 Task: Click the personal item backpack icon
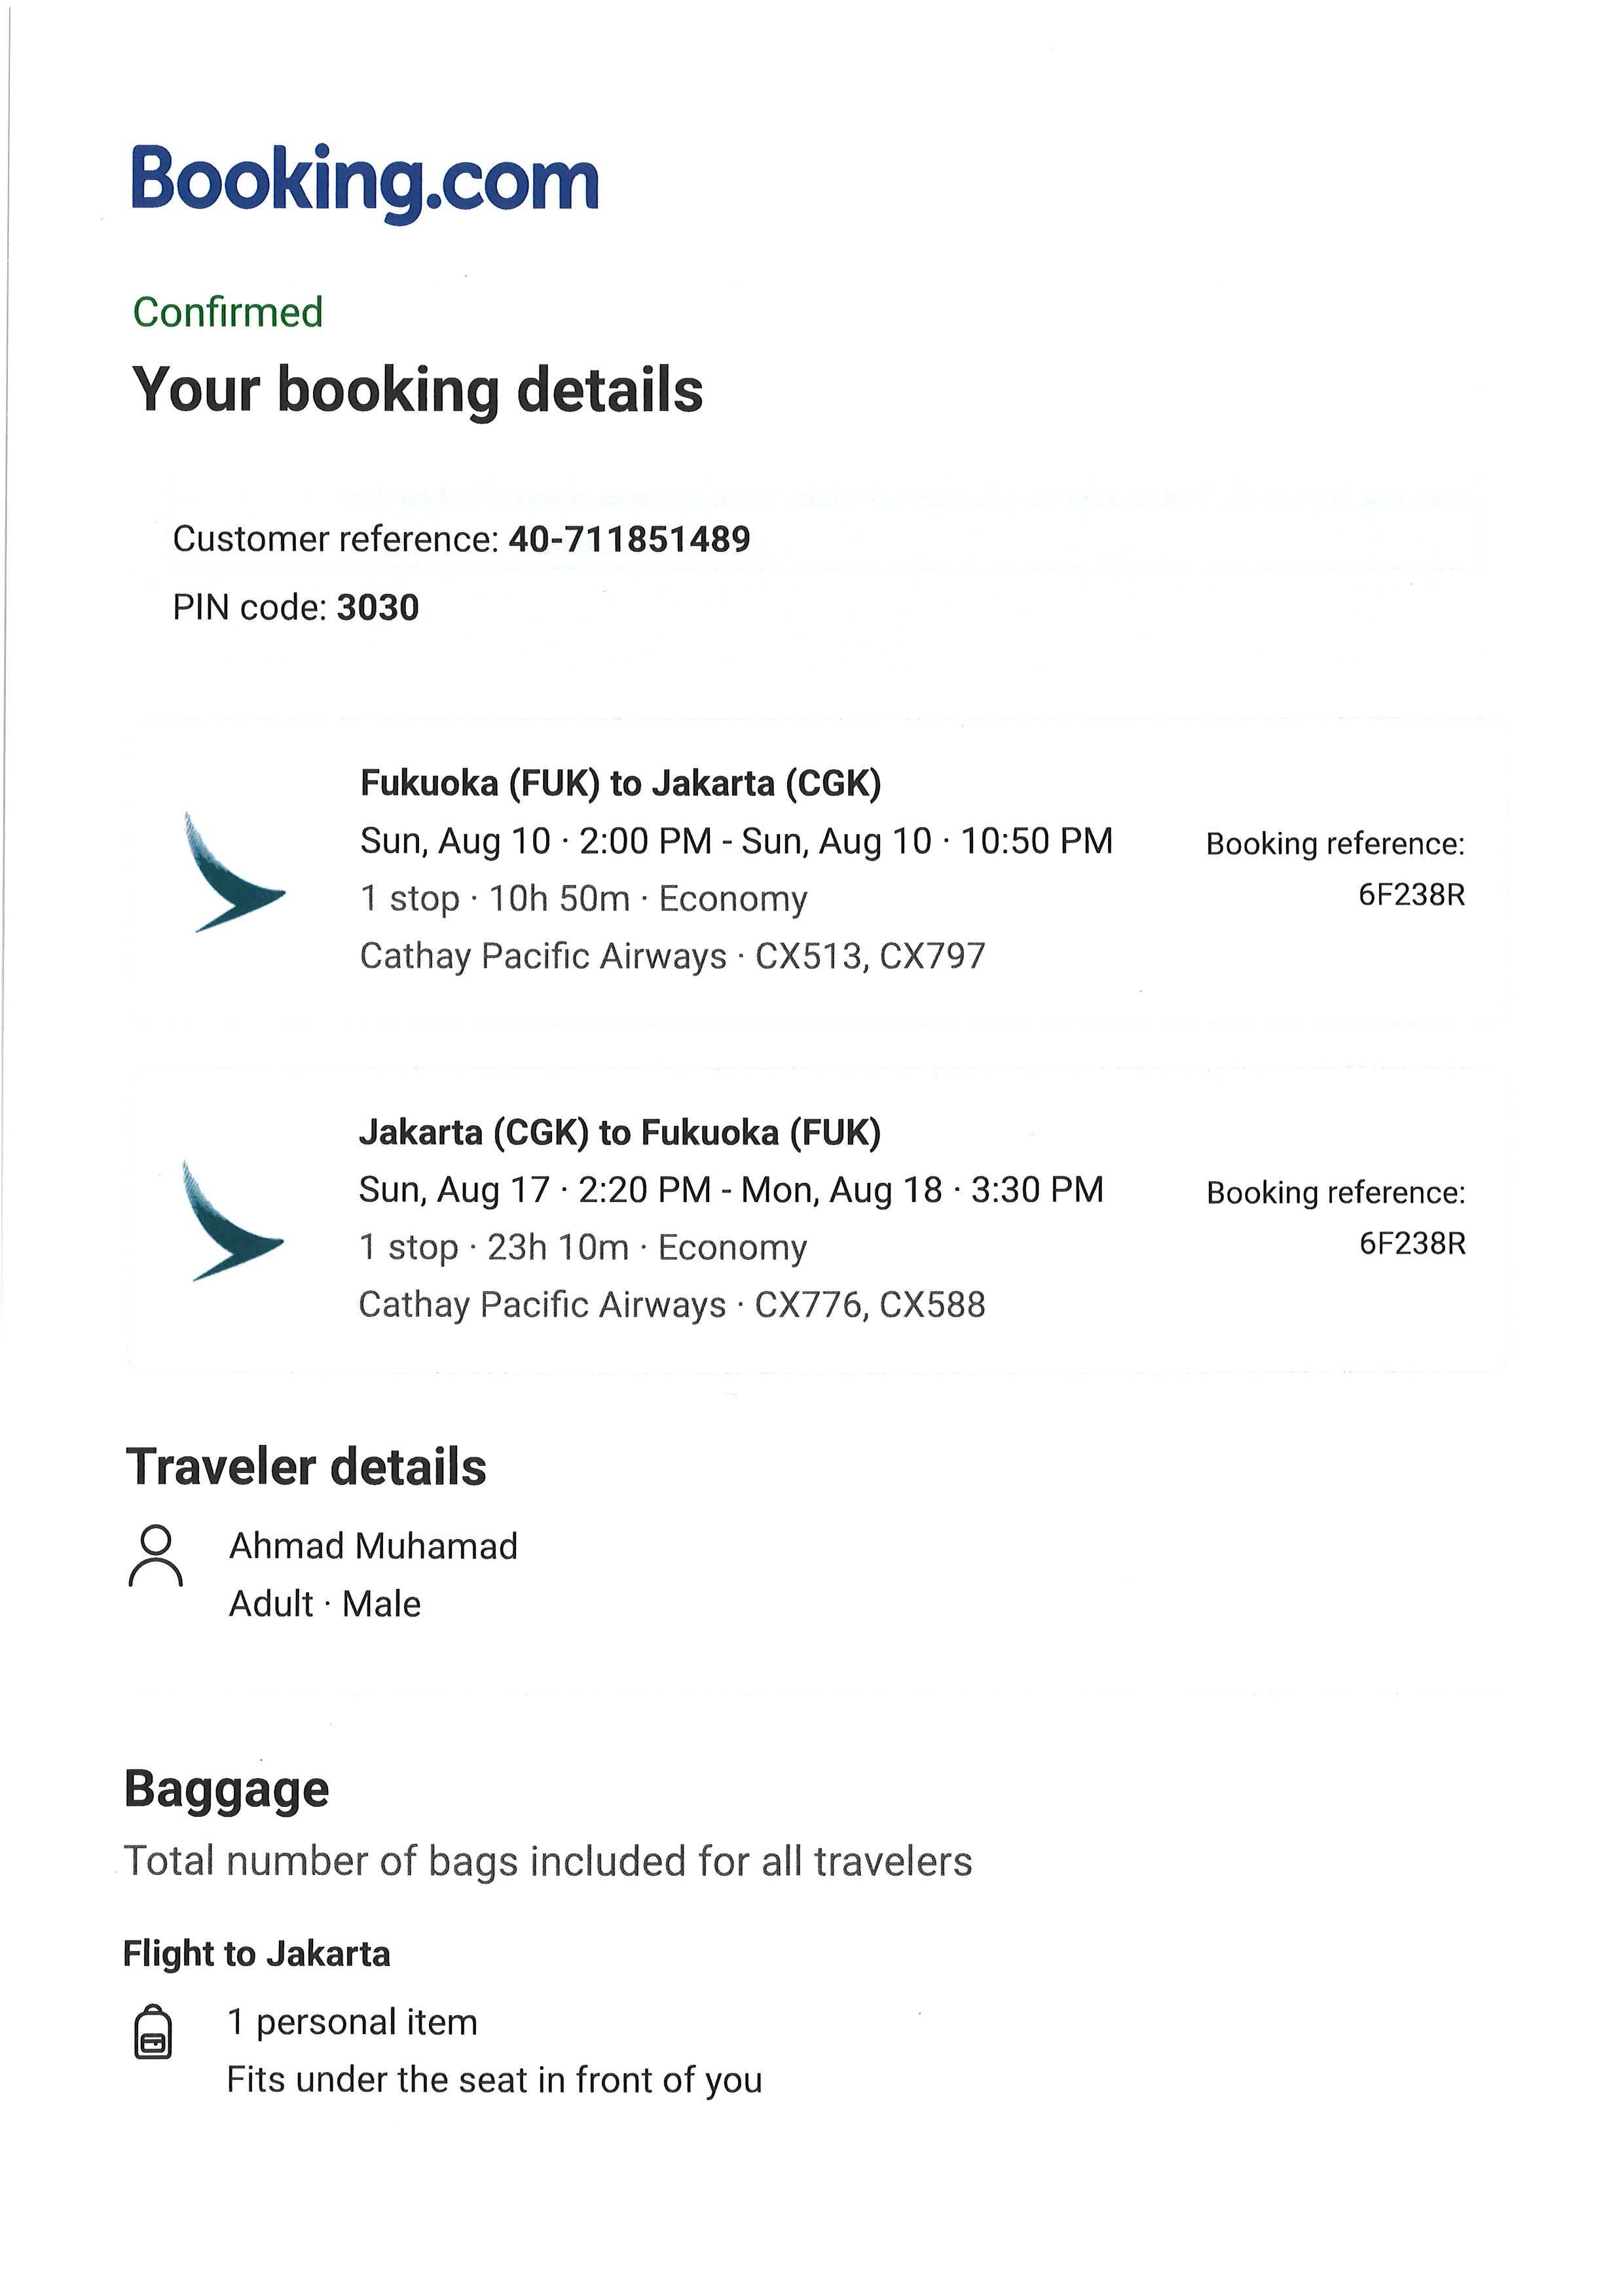pos(153,2032)
